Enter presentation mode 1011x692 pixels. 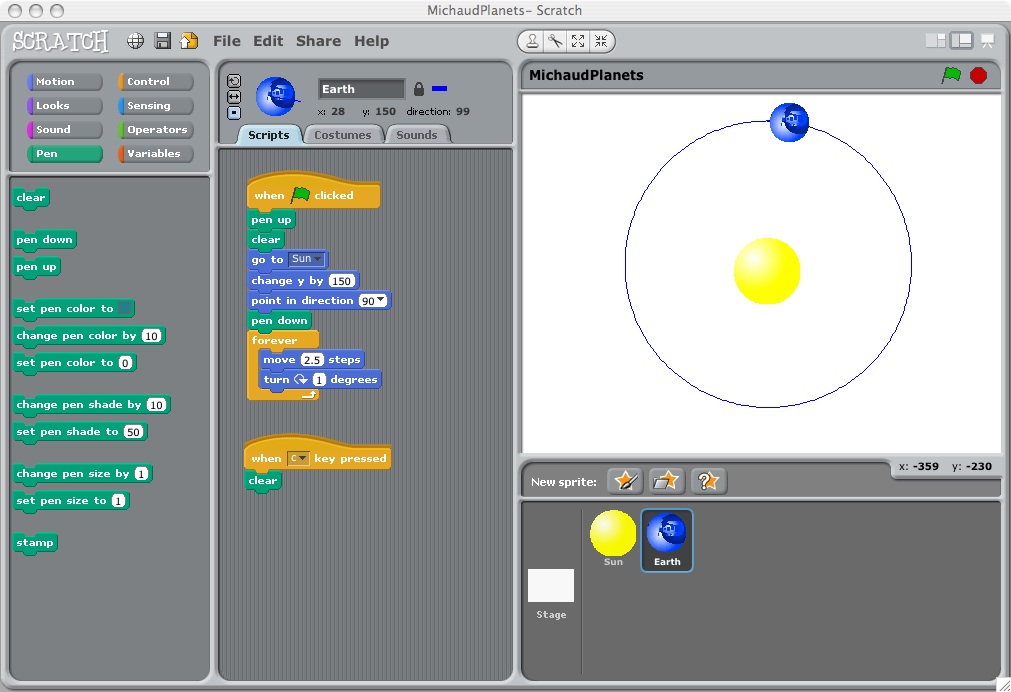[x=987, y=41]
